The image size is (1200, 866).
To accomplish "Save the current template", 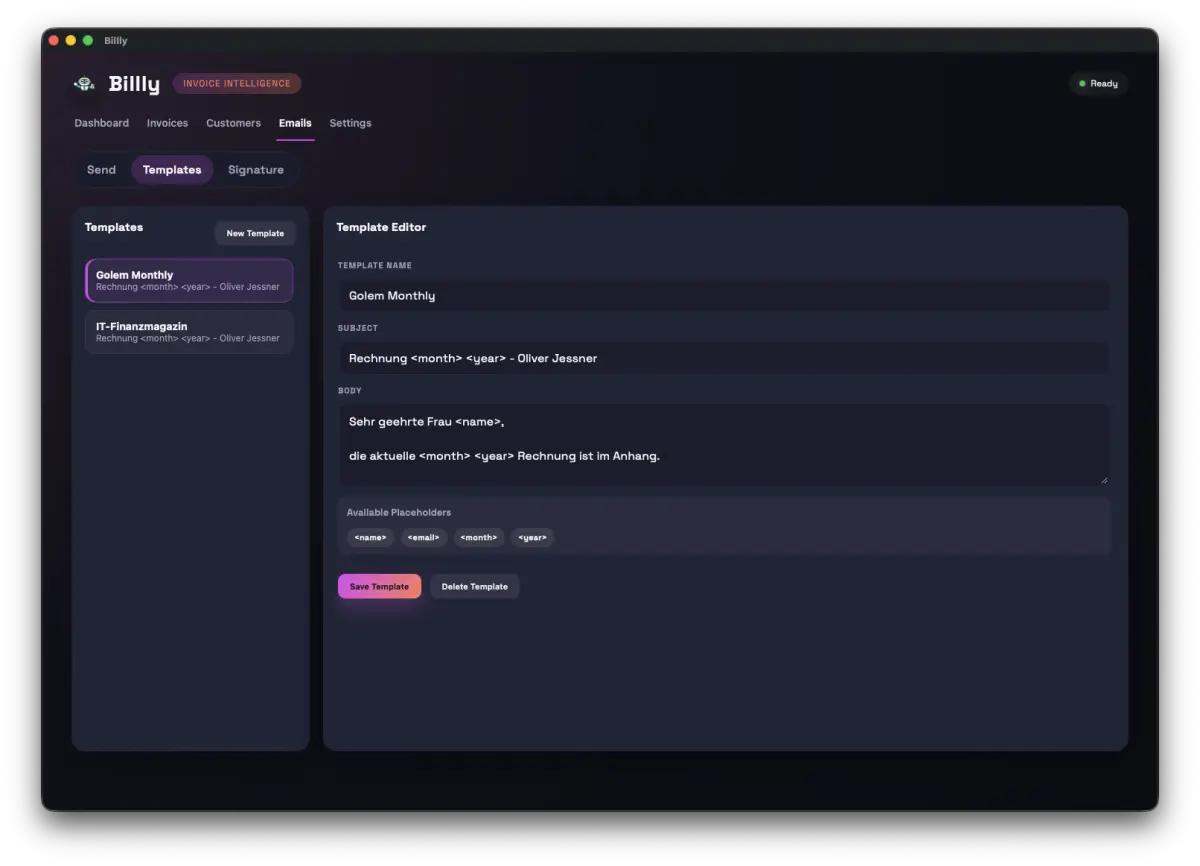I will pyautogui.click(x=379, y=586).
